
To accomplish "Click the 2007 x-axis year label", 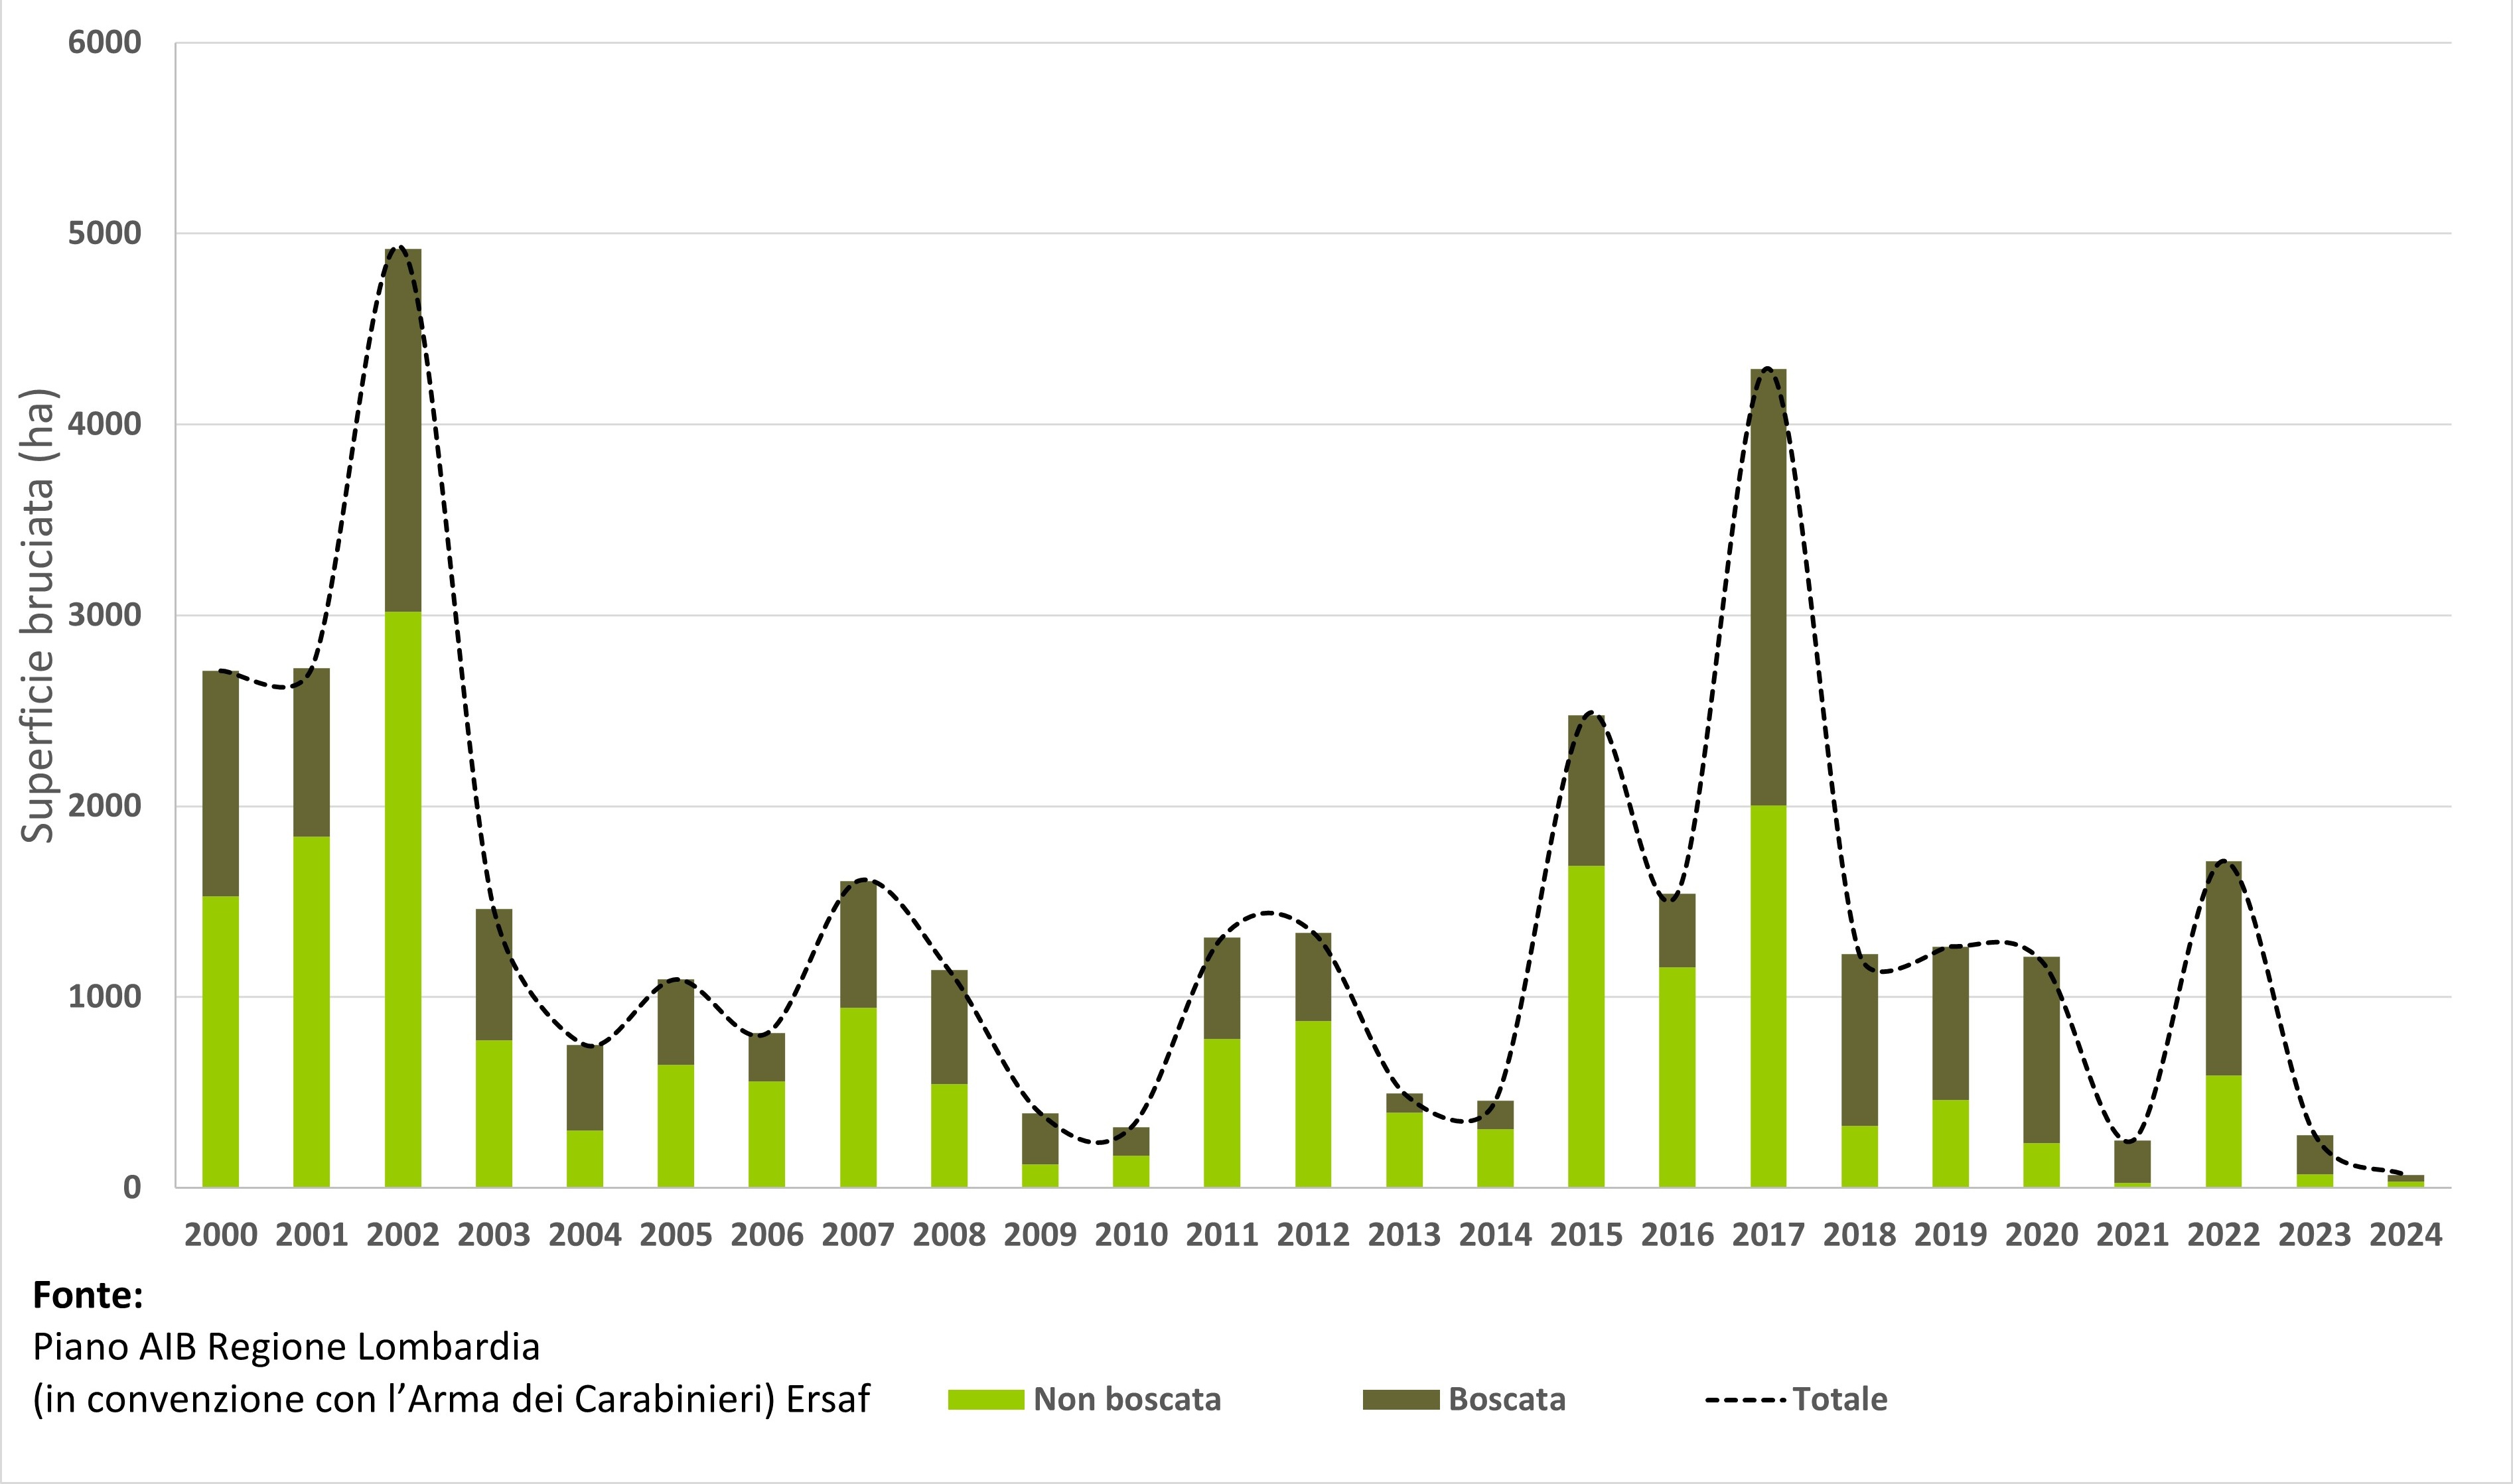I will point(858,1235).
